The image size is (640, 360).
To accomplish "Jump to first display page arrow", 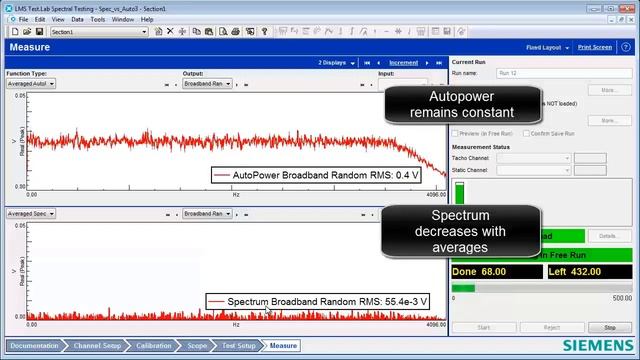I will 367,63.
